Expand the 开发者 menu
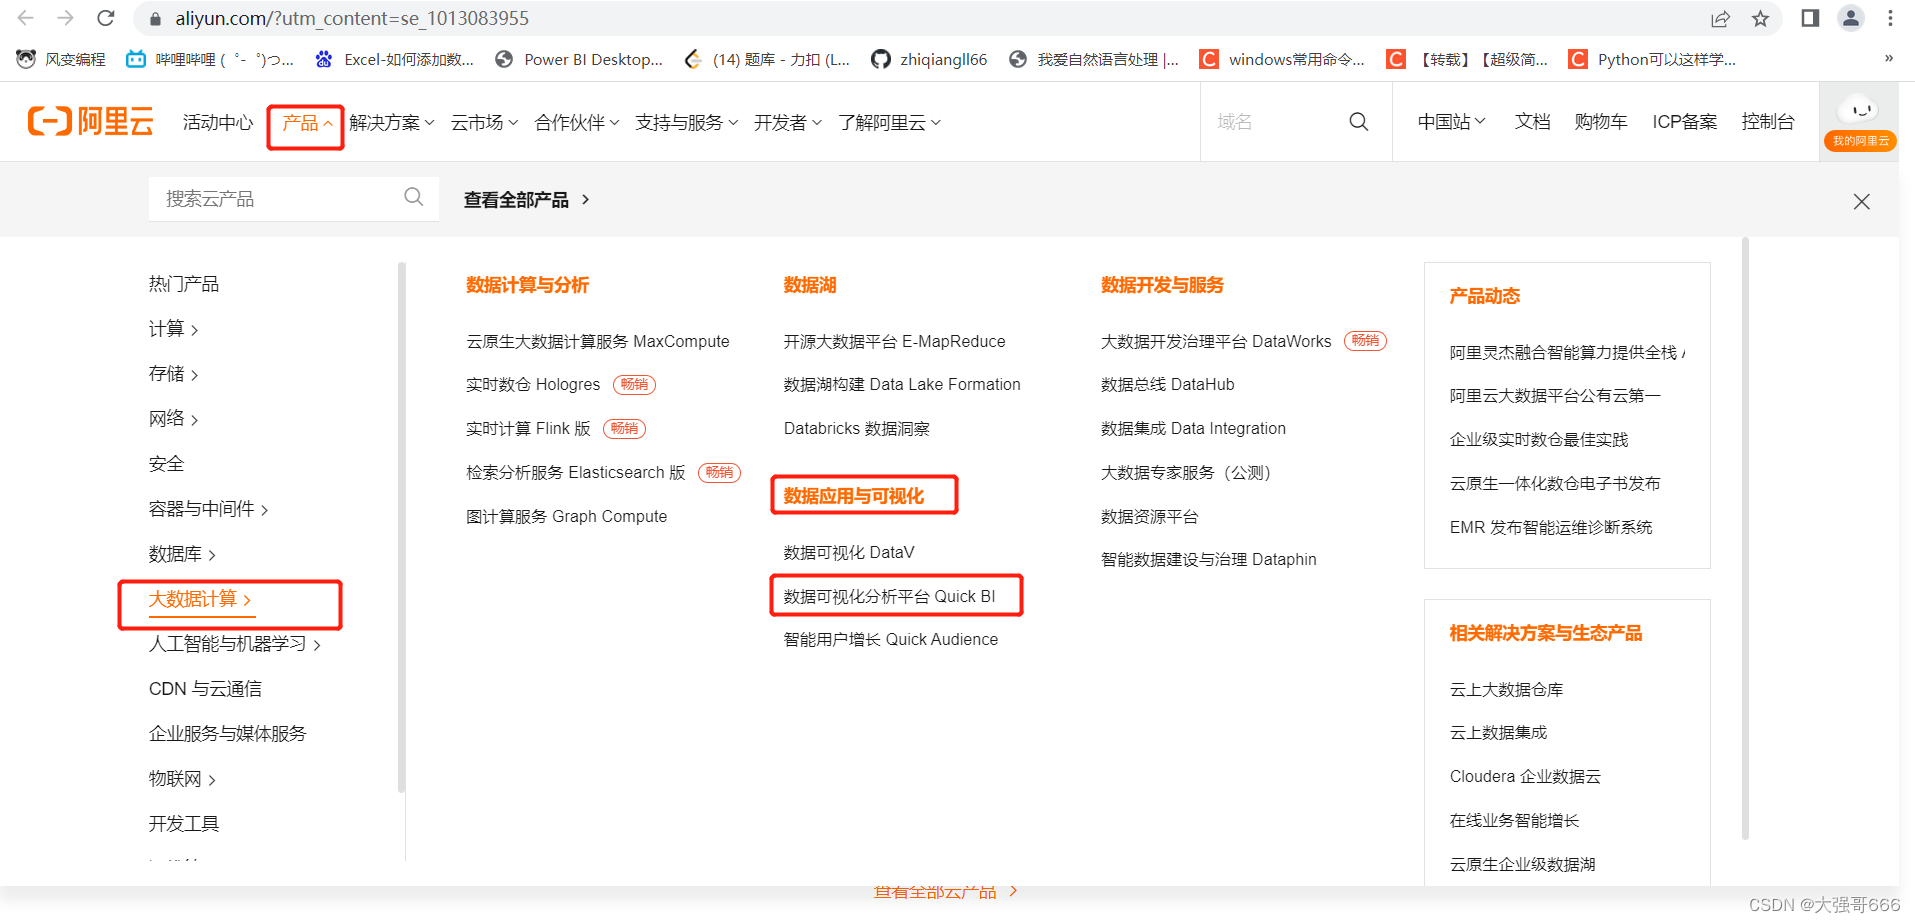 788,122
